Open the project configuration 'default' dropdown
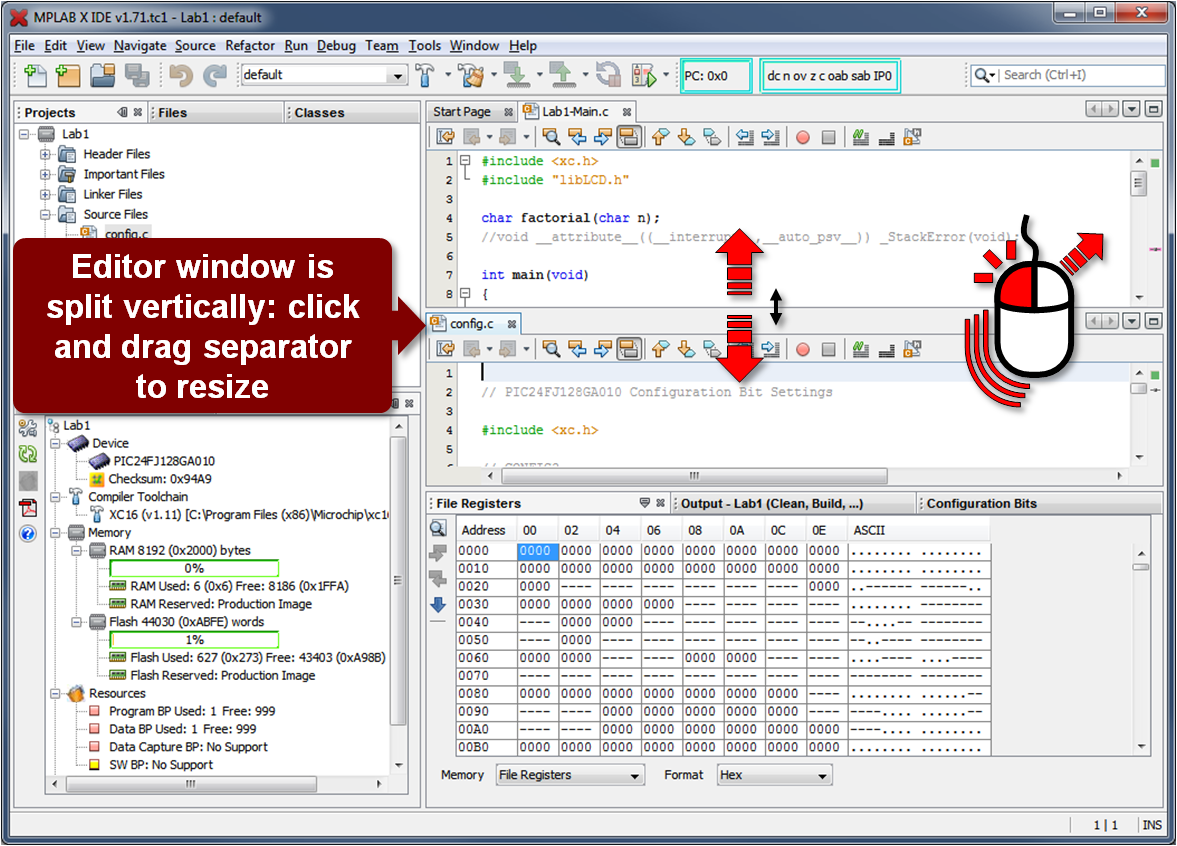Image resolution: width=1177 pixels, height=846 pixels. click(398, 76)
